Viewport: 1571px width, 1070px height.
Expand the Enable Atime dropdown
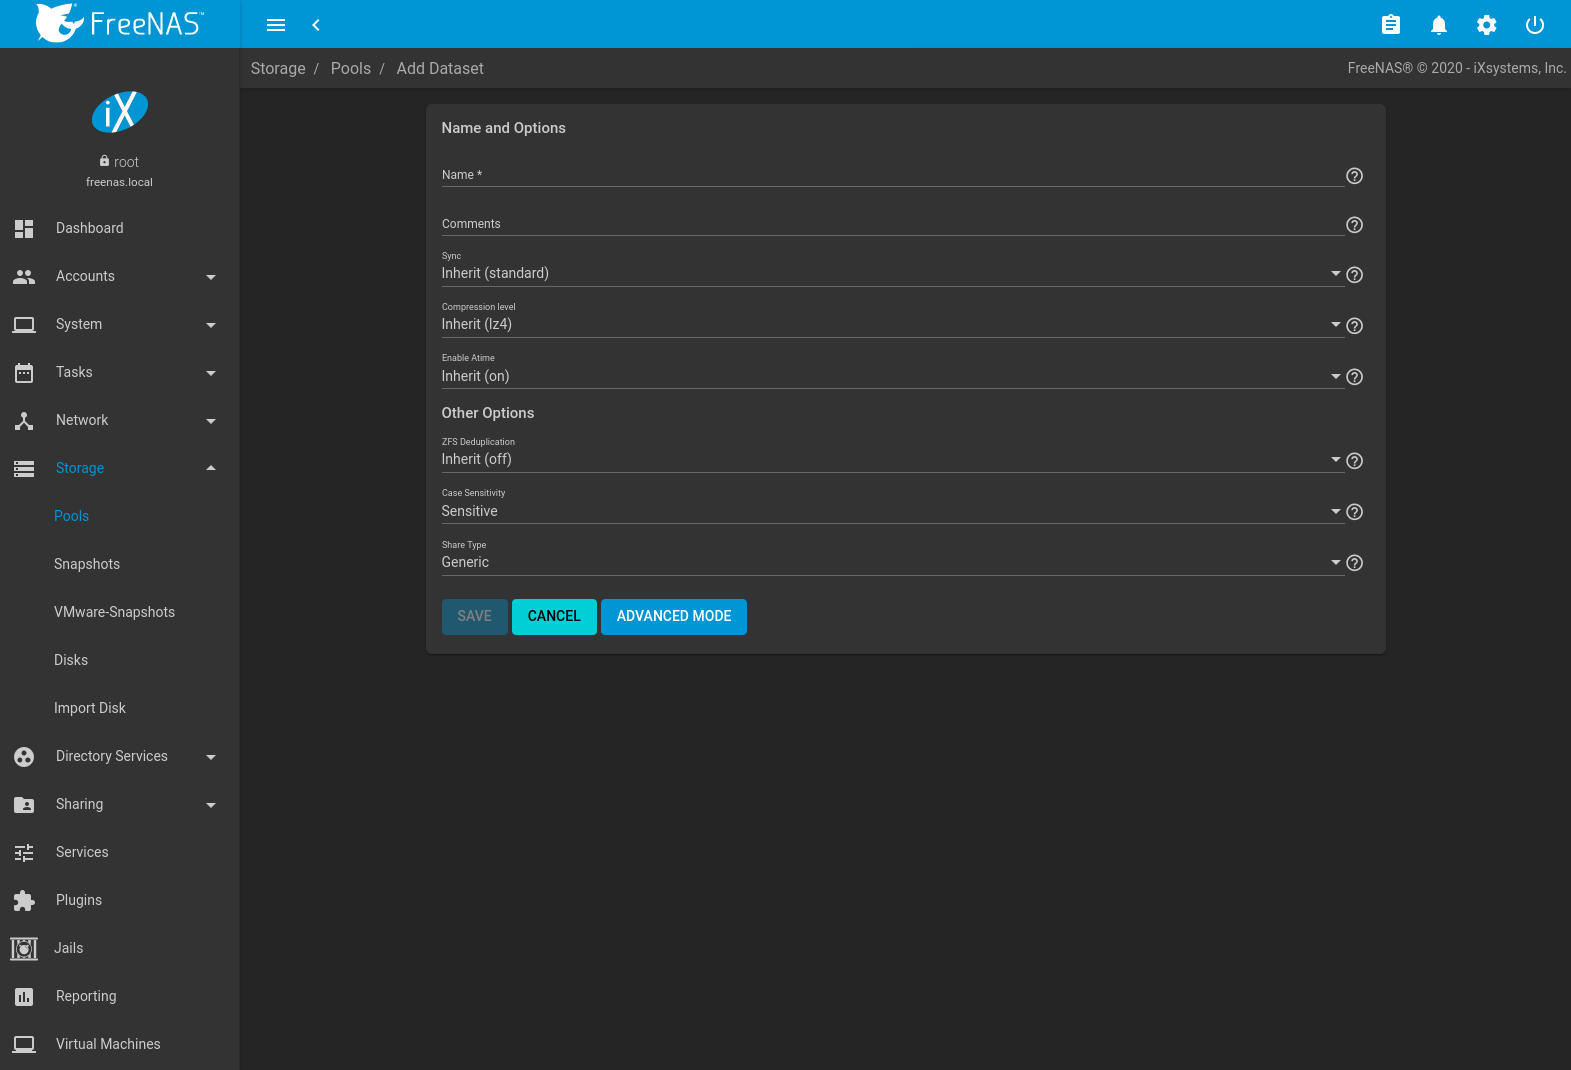pyautogui.click(x=890, y=377)
